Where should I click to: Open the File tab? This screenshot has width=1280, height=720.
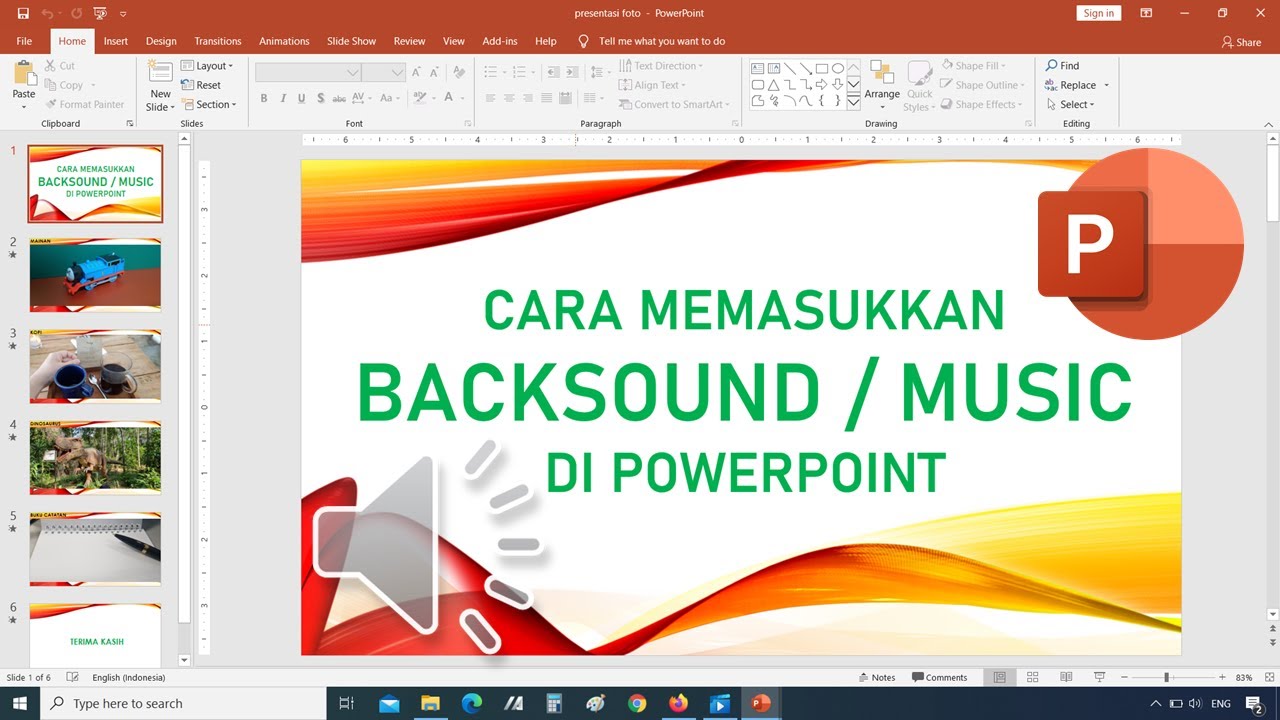(x=24, y=41)
